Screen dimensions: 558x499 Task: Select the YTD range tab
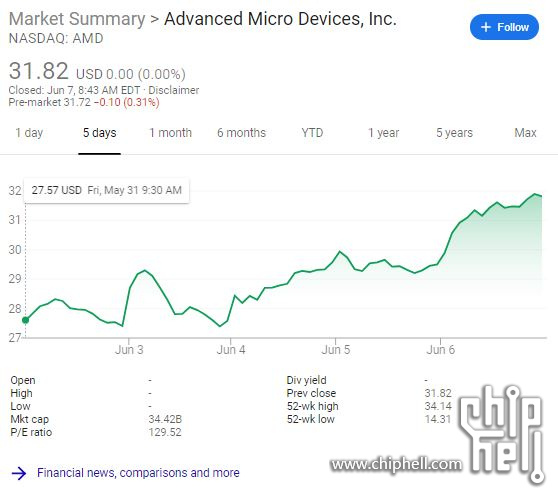click(312, 133)
